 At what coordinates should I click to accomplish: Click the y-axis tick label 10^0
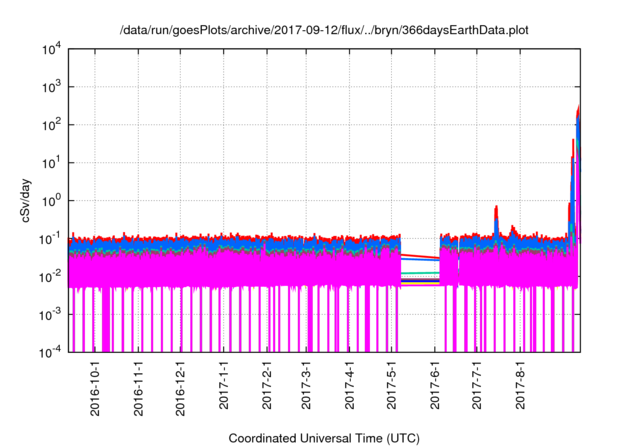pos(50,200)
